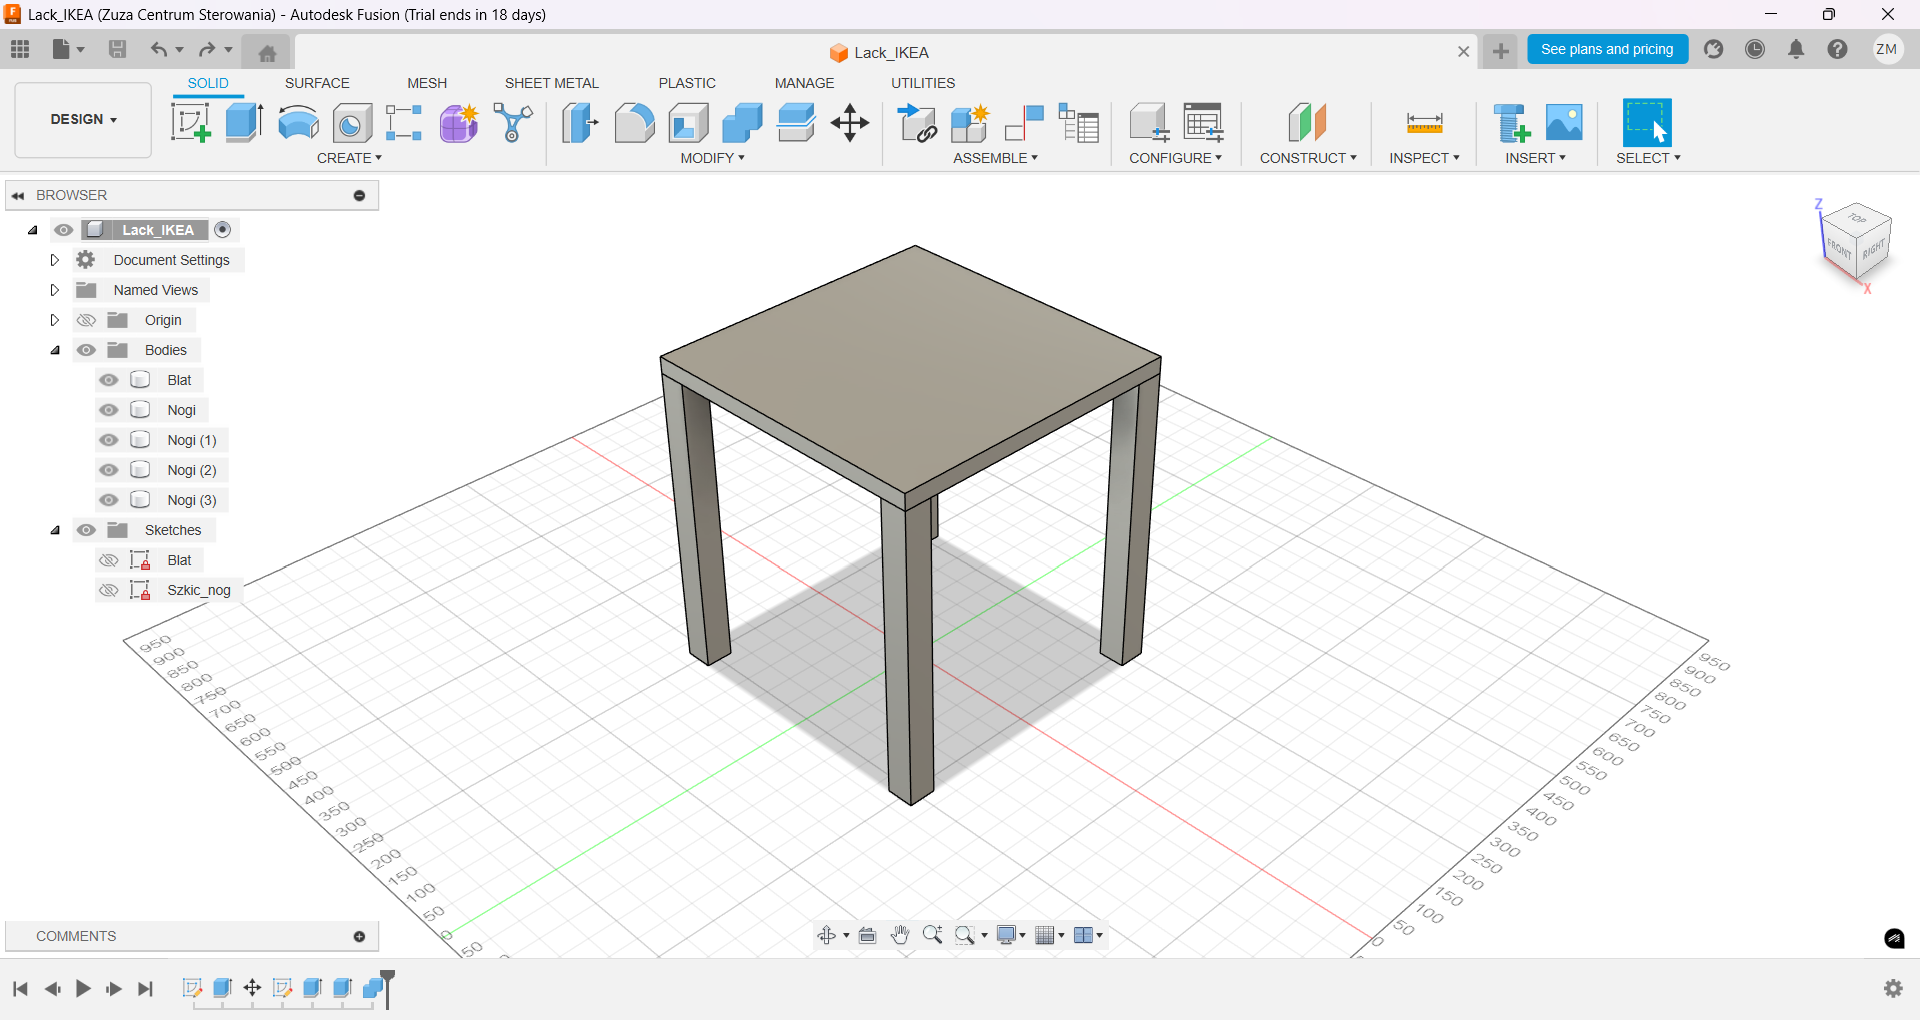Select the Combine tool

pyautogui.click(x=743, y=123)
